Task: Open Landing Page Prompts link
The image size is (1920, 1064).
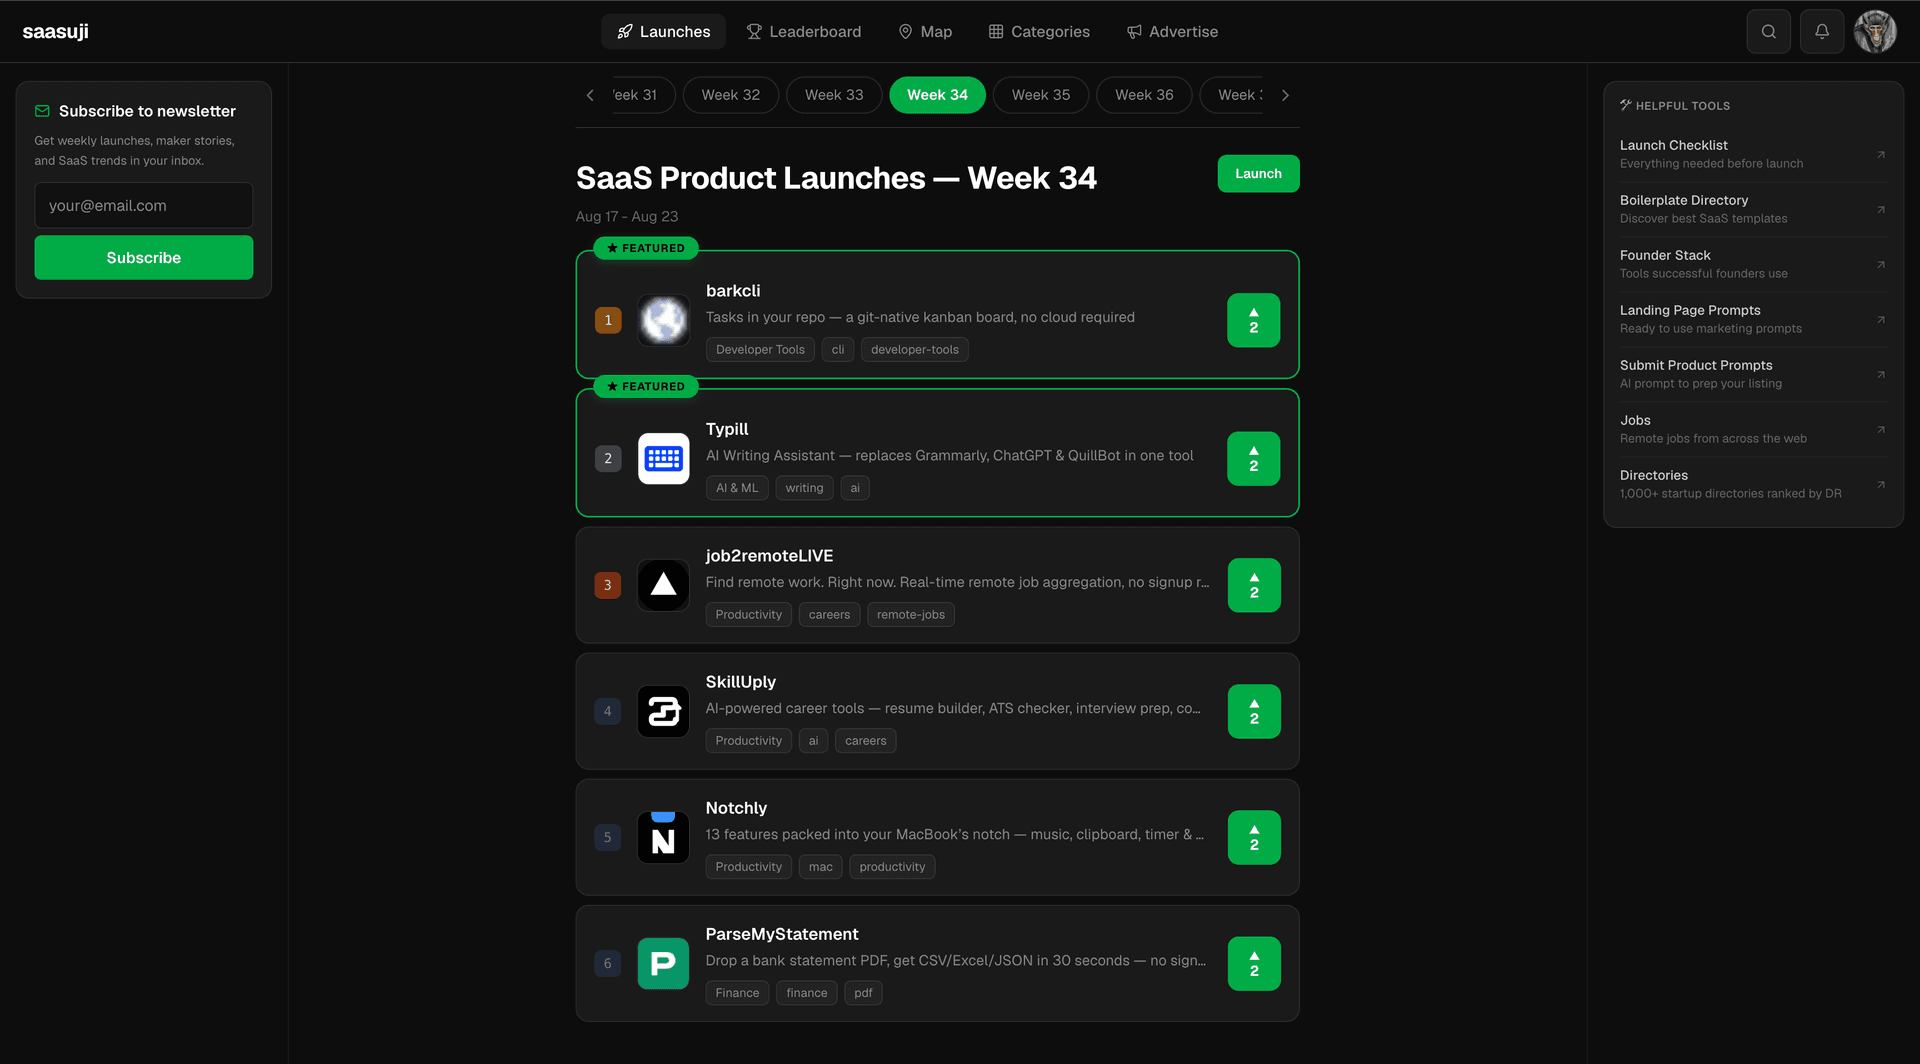Action: click(1753, 319)
